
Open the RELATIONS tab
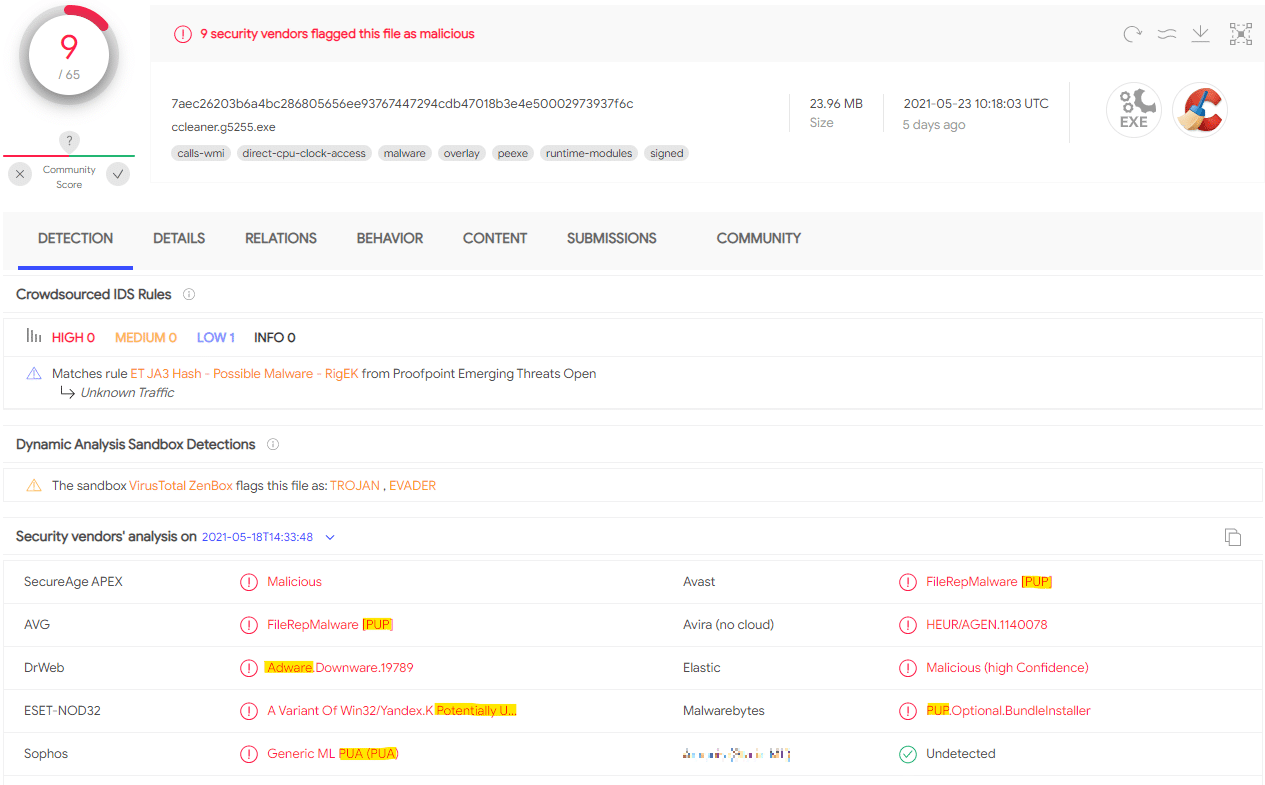pyautogui.click(x=281, y=238)
